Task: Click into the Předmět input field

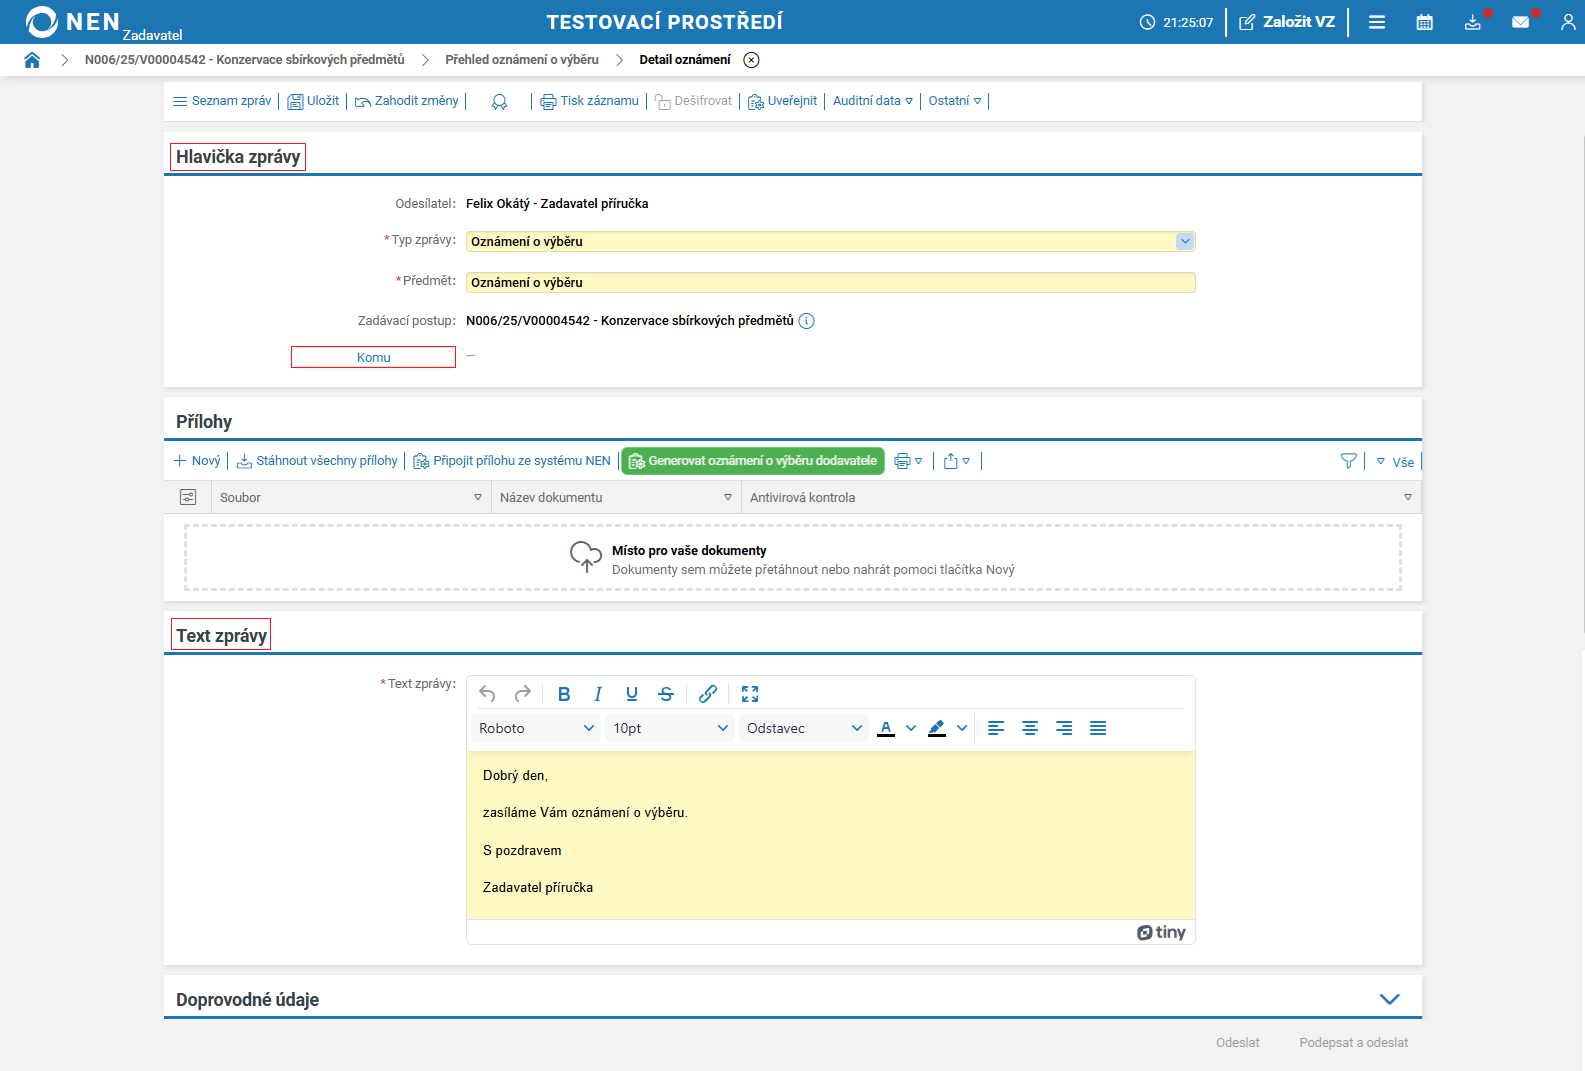Action: tap(830, 283)
